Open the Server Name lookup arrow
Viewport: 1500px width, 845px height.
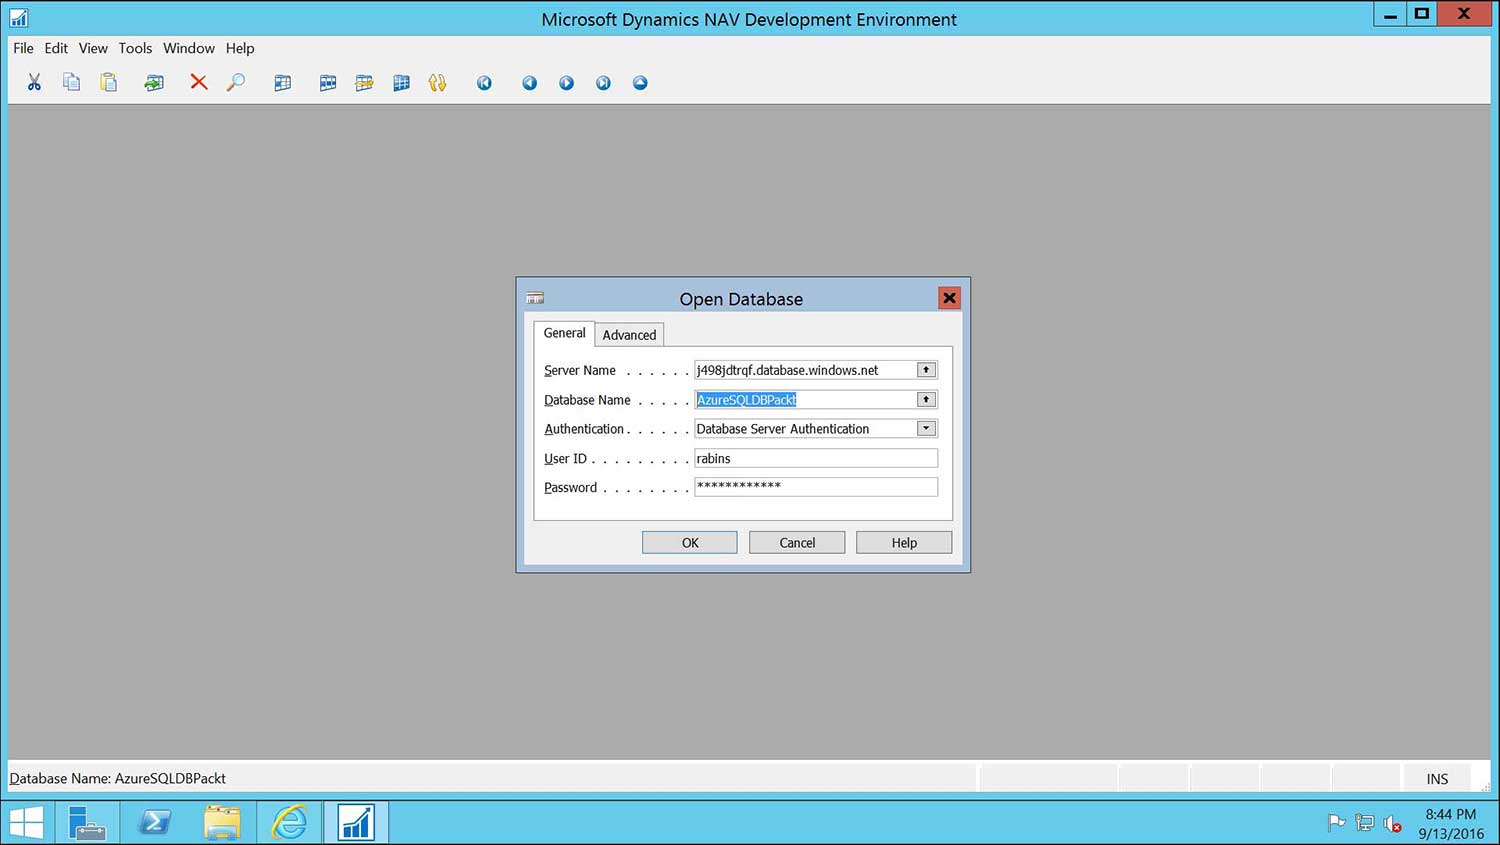[x=925, y=369]
